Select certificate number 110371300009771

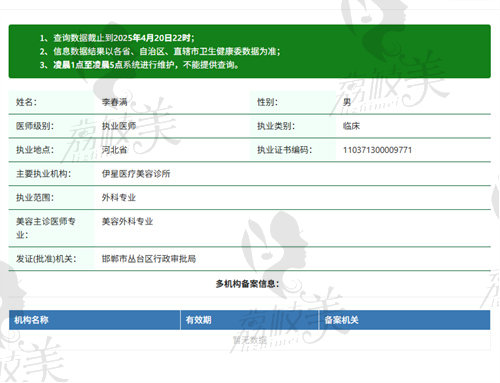[x=377, y=150]
